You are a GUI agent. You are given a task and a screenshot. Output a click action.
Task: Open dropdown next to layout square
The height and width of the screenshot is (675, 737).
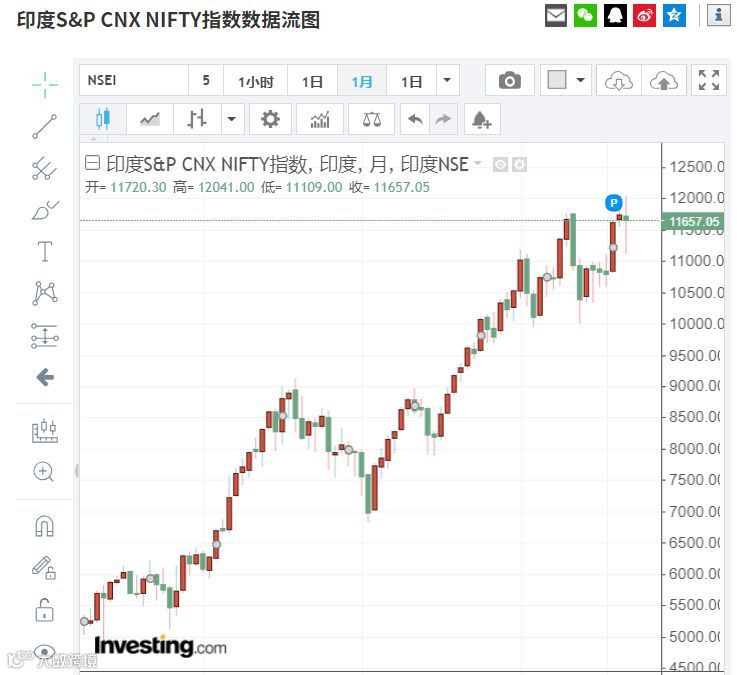point(581,80)
